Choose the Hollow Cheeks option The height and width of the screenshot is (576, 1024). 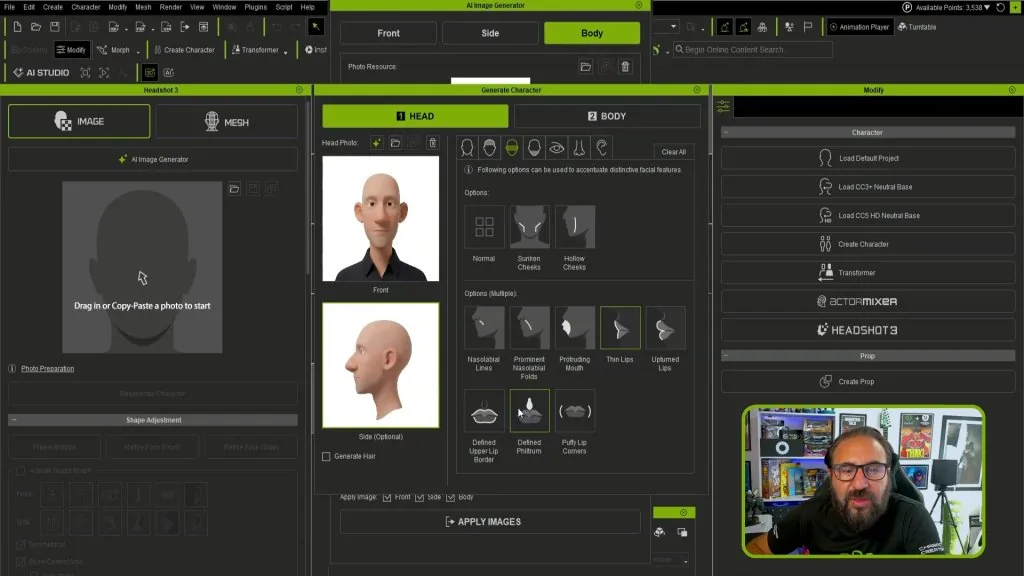coord(575,227)
